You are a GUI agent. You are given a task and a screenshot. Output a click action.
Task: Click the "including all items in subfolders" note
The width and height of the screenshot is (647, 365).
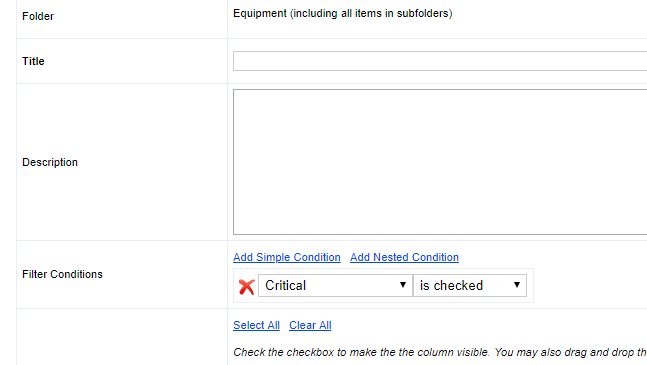[371, 14]
